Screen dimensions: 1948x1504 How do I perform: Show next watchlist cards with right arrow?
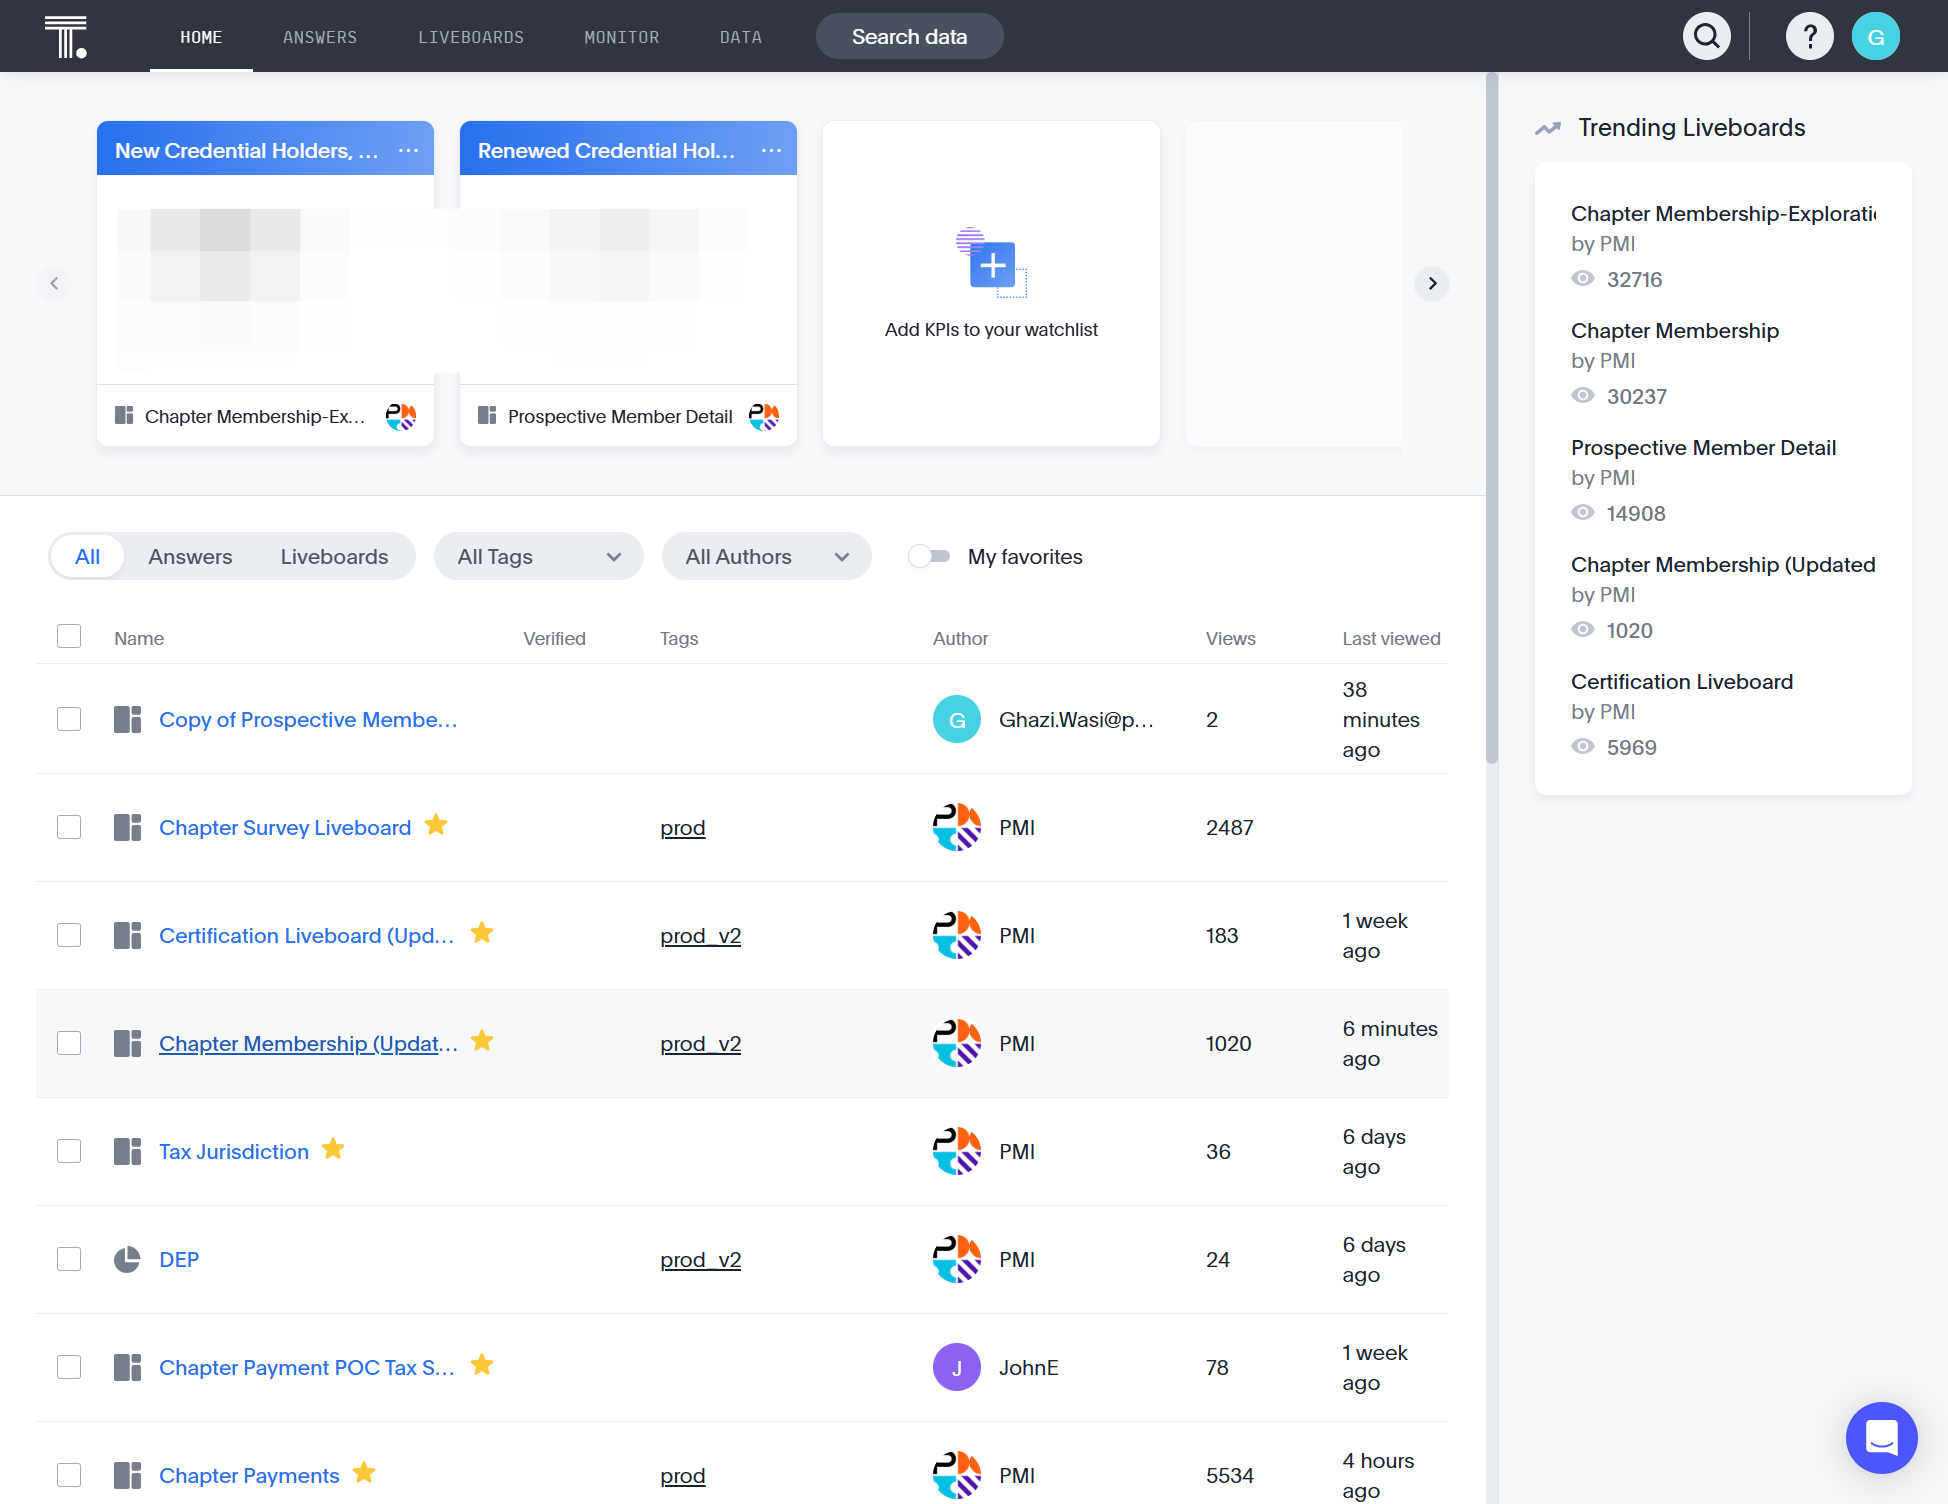1432,283
